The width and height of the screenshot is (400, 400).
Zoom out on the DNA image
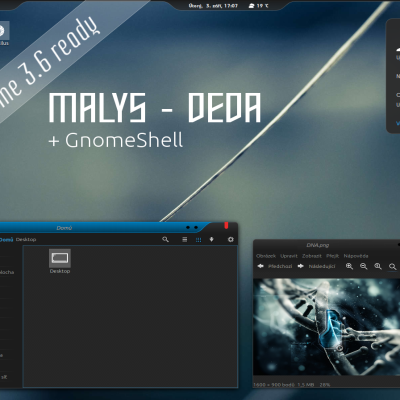point(363,266)
